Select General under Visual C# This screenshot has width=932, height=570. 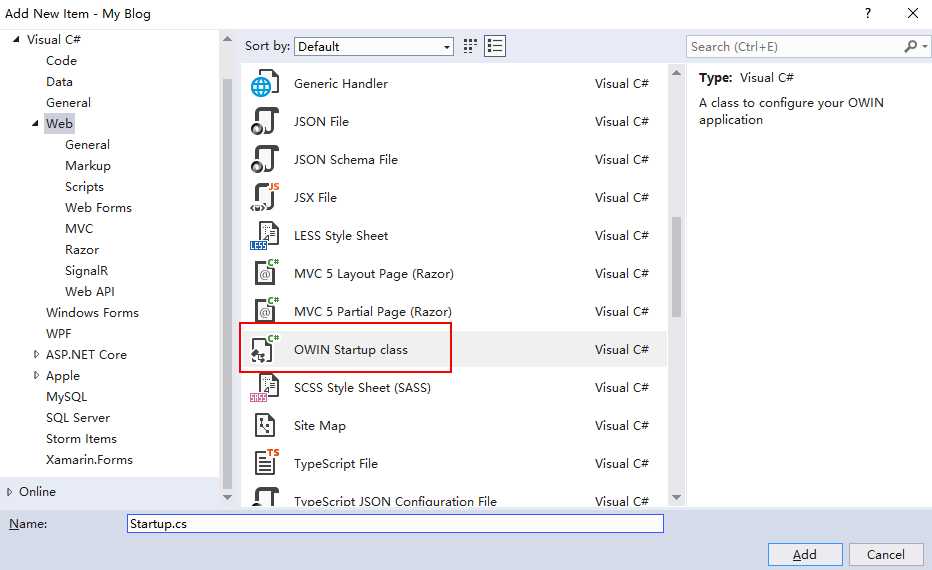tap(68, 102)
